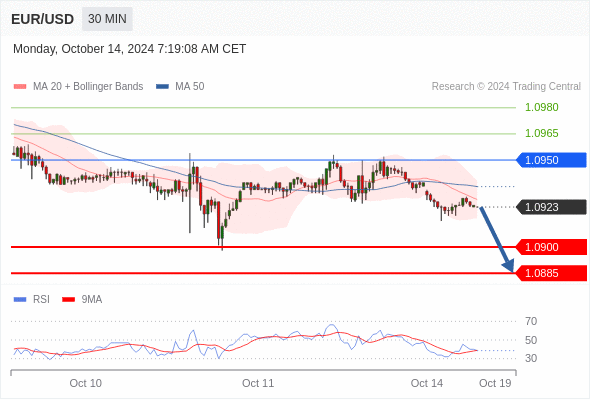
Task: Click the Oct 14 date axis label
Action: (427, 383)
